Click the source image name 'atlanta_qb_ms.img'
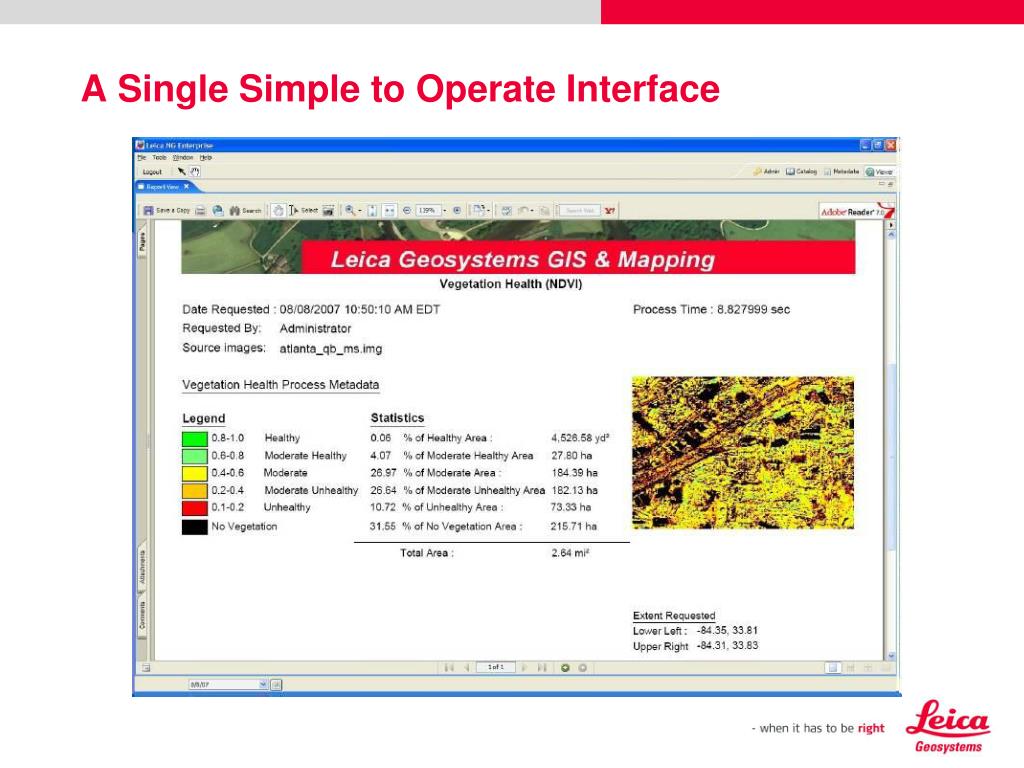 click(x=330, y=349)
